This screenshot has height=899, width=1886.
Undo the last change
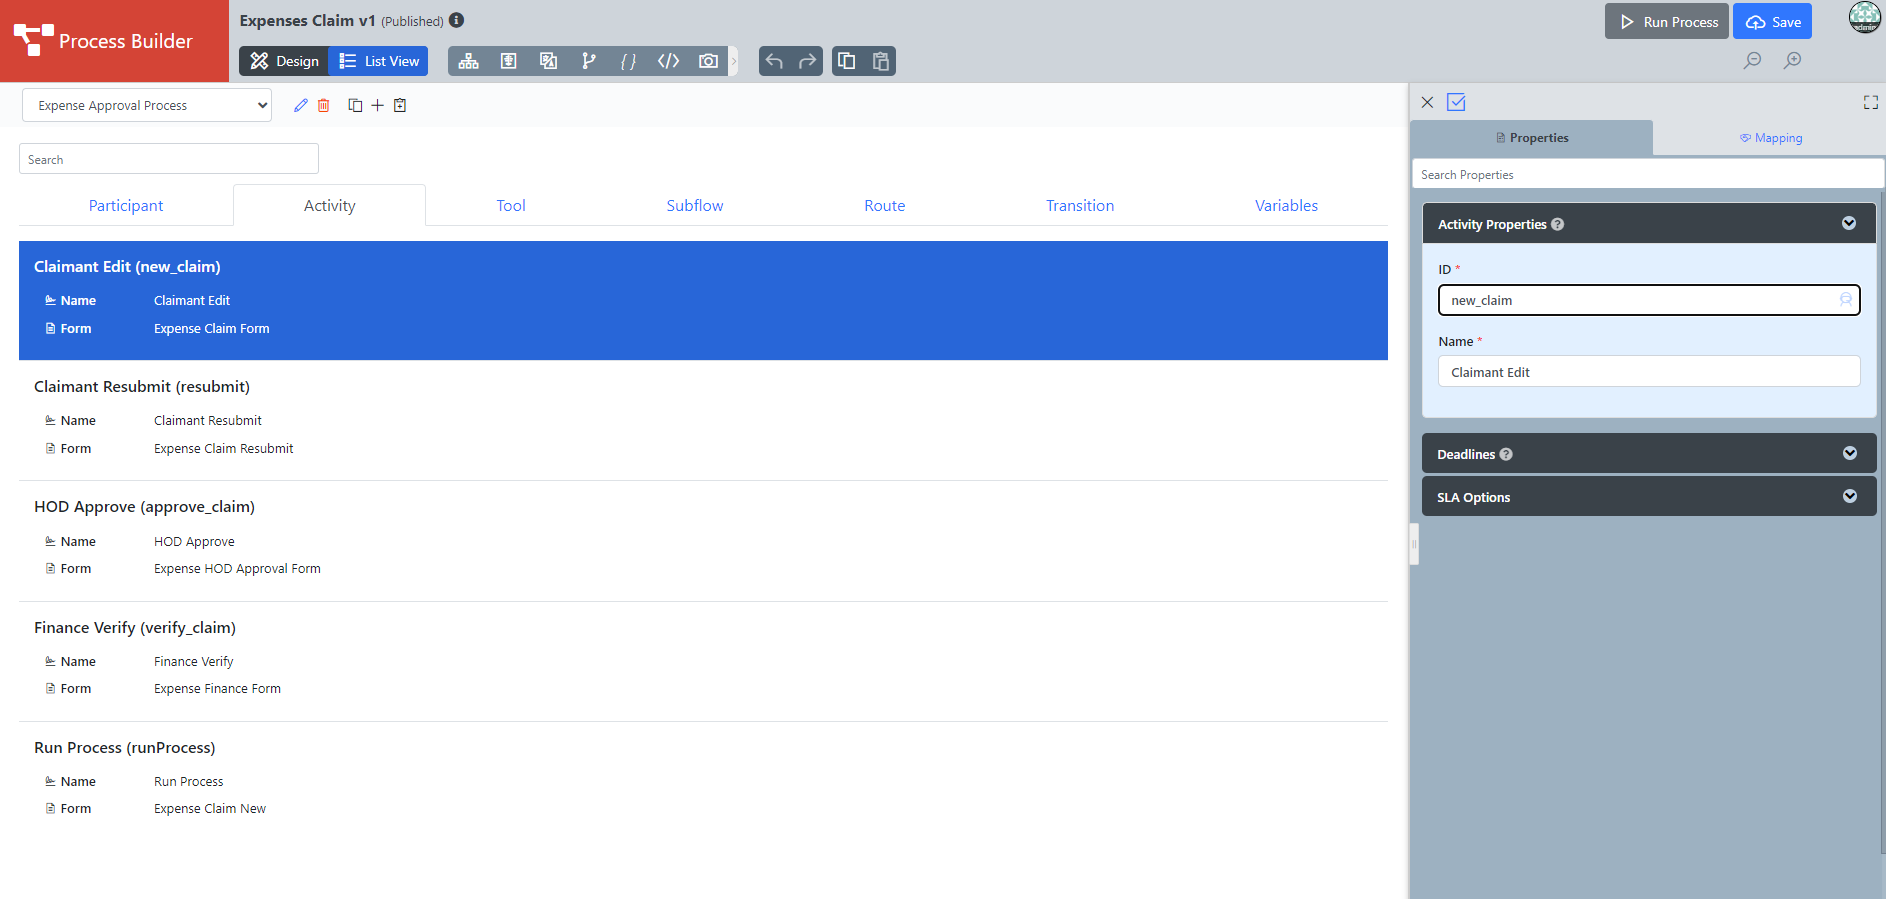pos(774,61)
